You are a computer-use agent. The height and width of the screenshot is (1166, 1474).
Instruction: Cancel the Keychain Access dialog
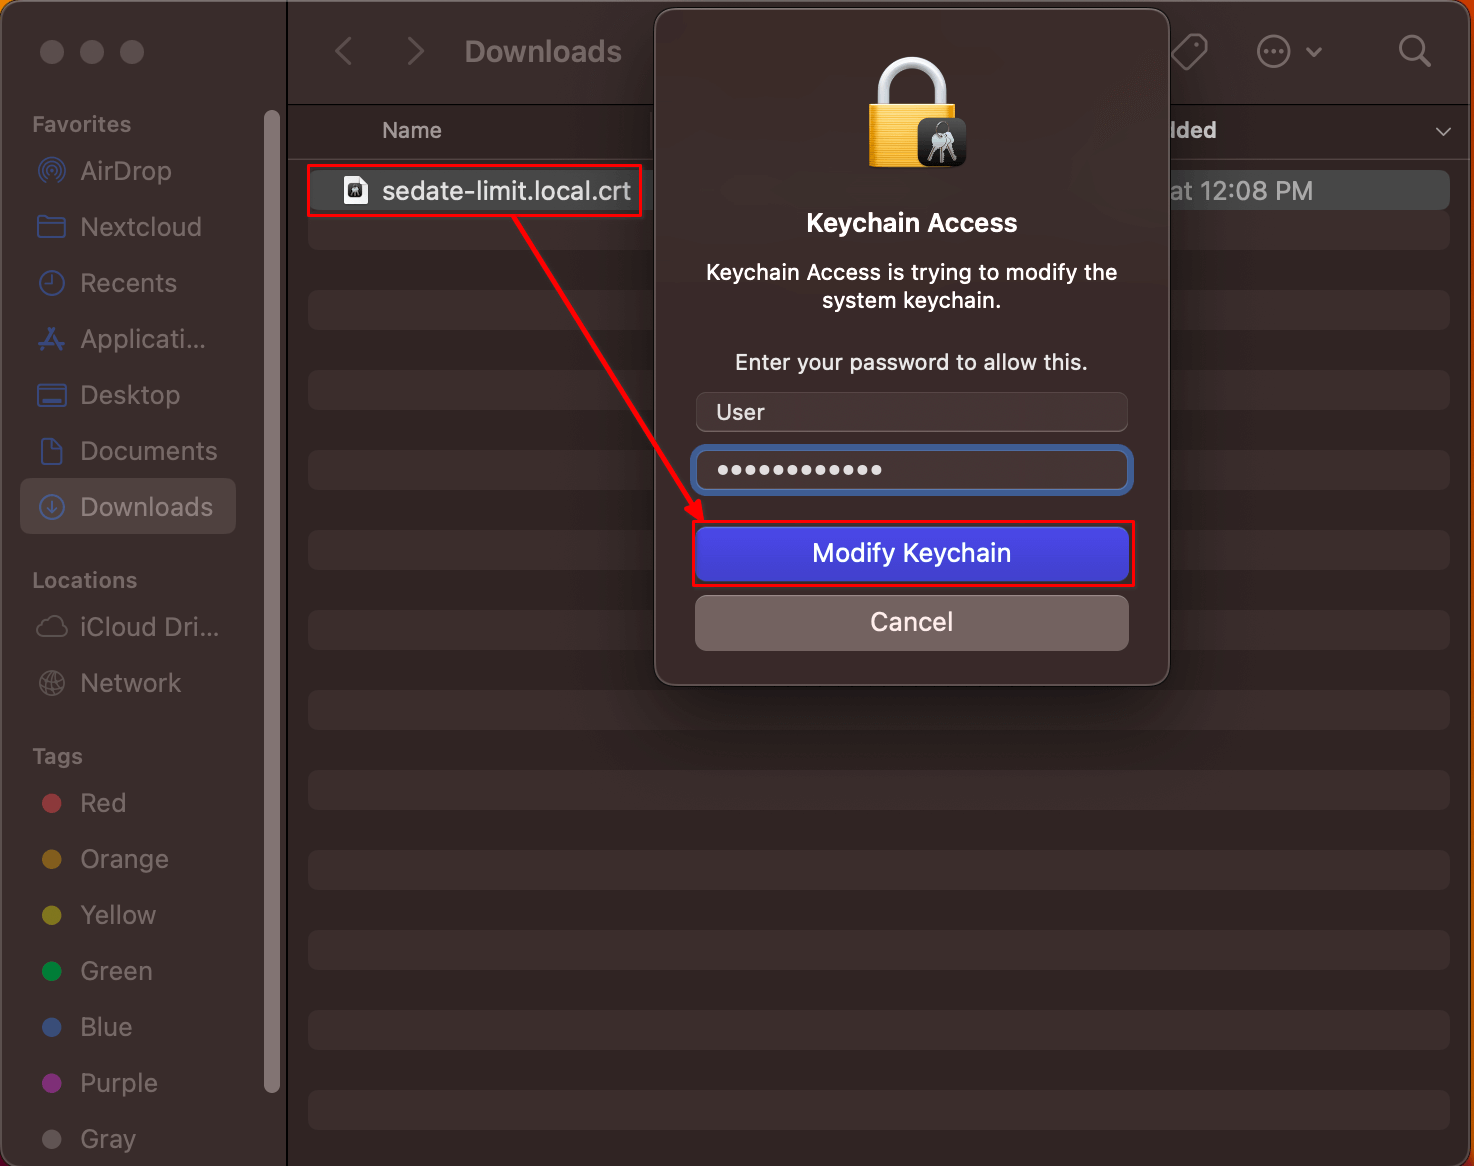click(912, 622)
